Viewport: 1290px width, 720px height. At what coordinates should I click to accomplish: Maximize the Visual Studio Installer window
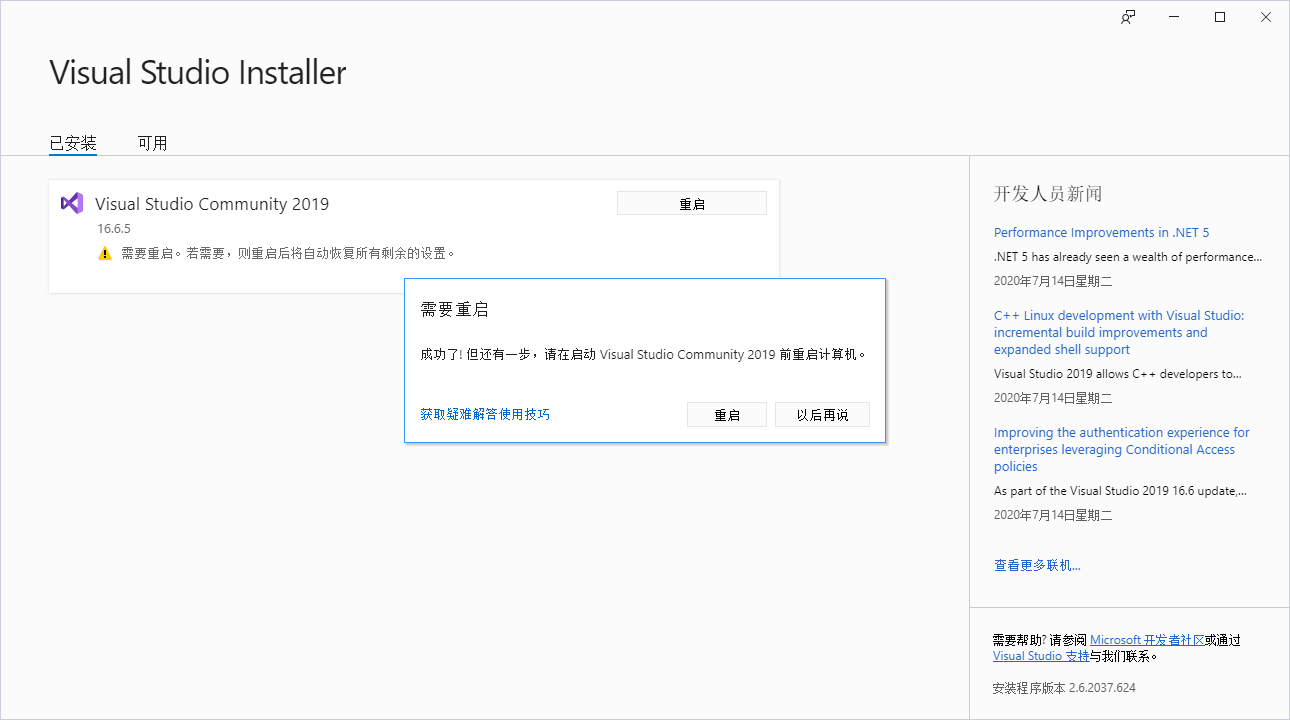1220,17
